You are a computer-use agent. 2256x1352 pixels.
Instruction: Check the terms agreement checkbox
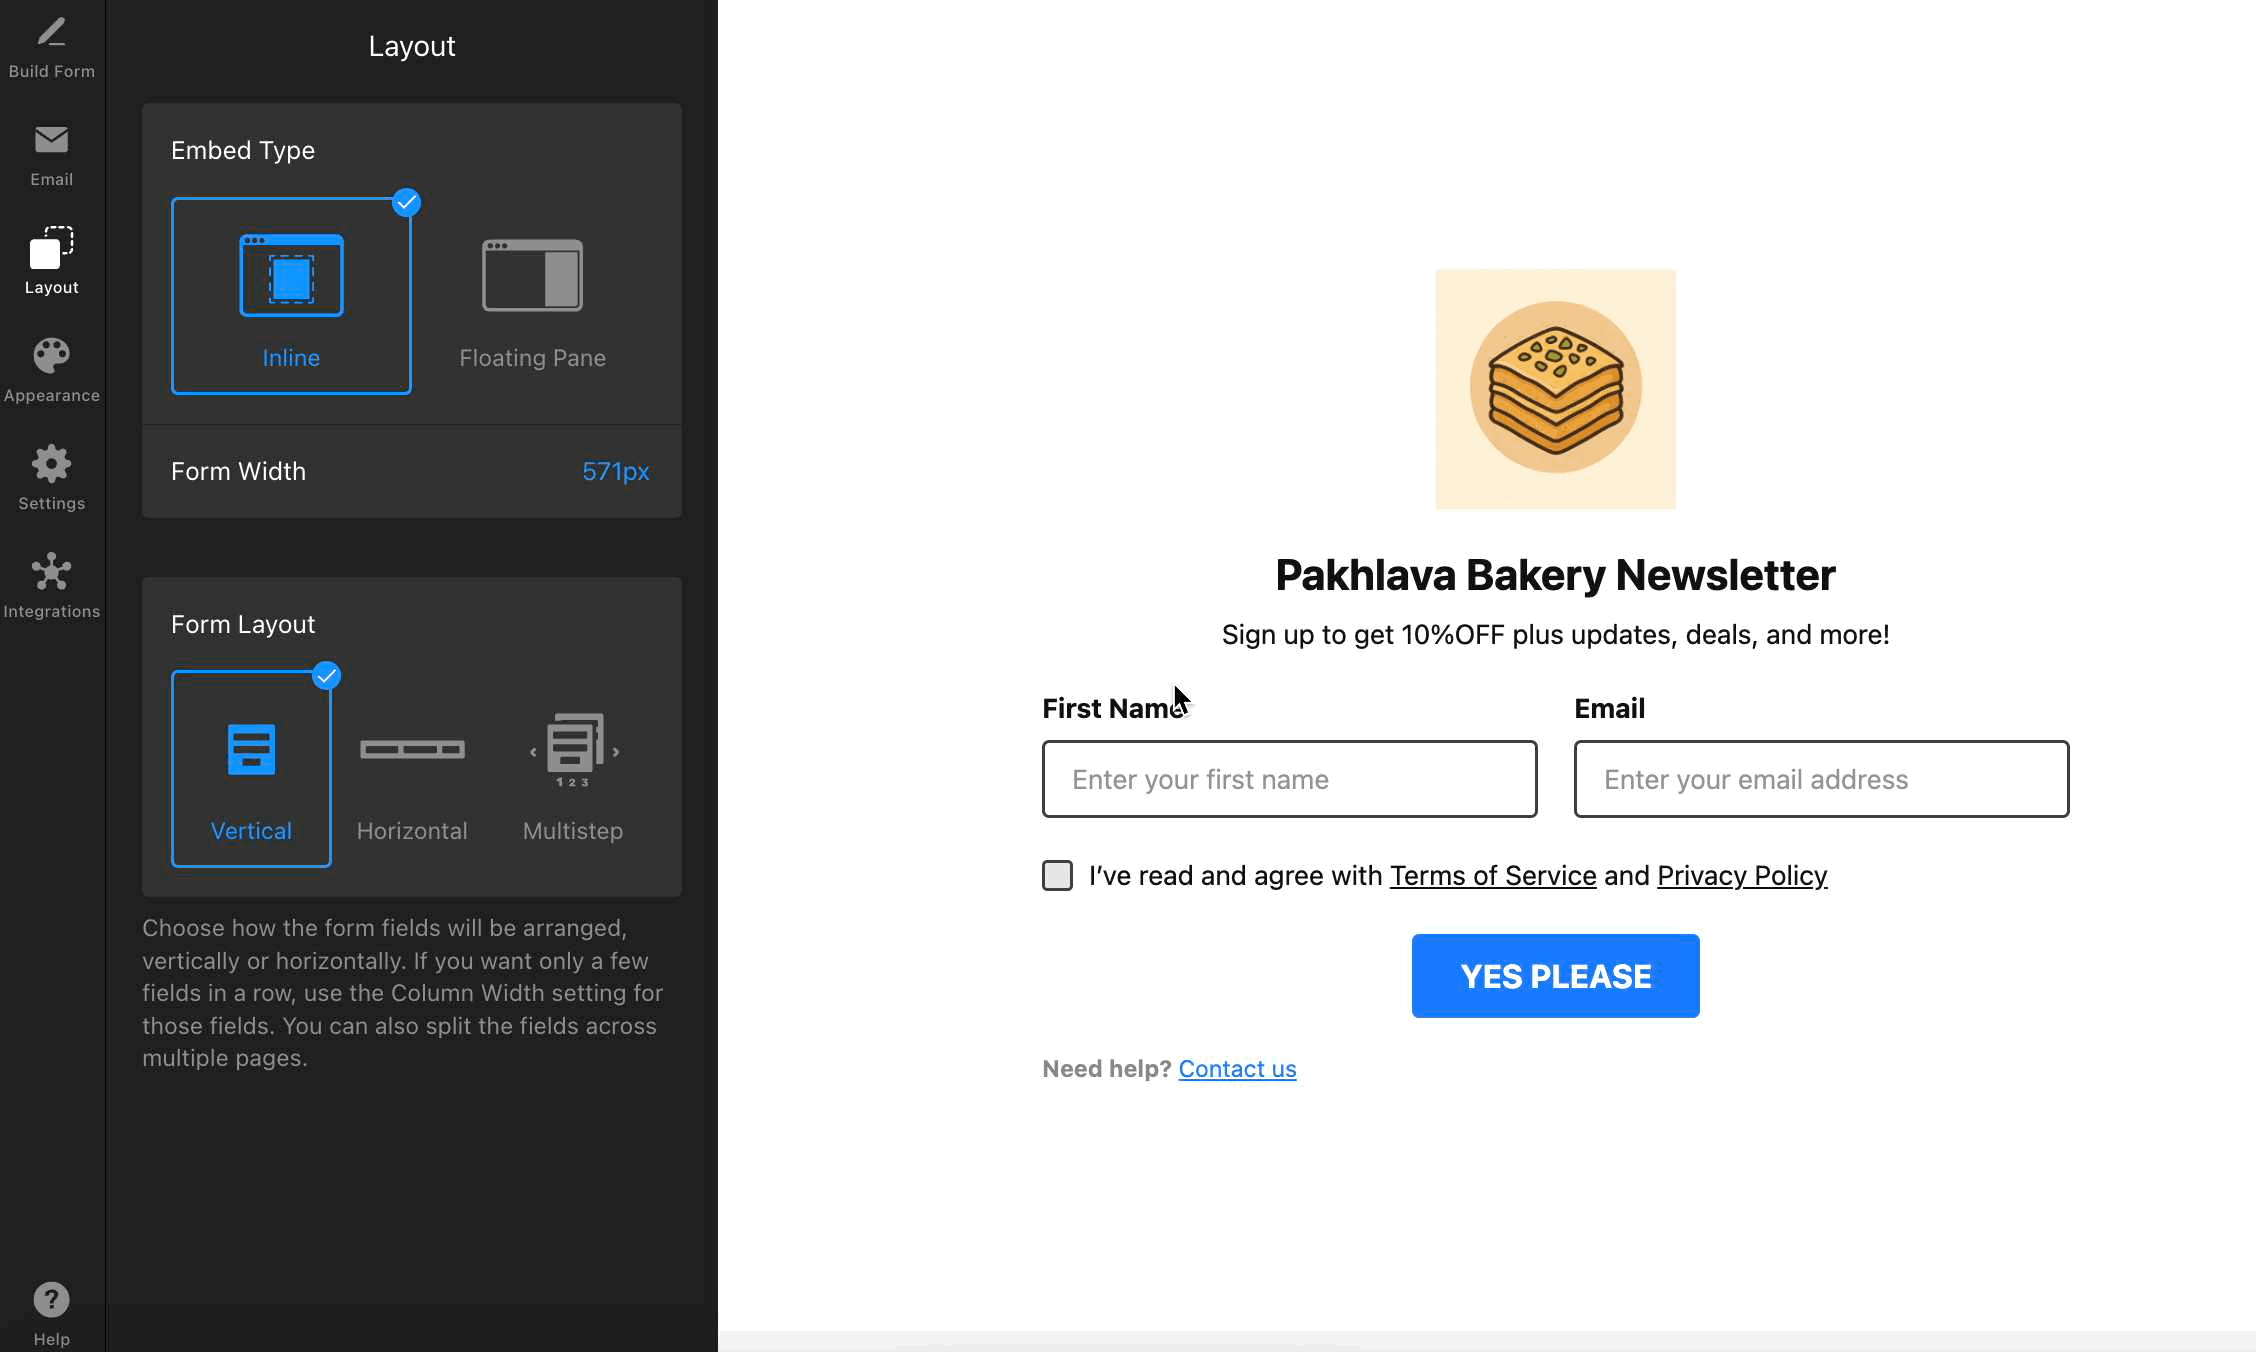coord(1057,875)
